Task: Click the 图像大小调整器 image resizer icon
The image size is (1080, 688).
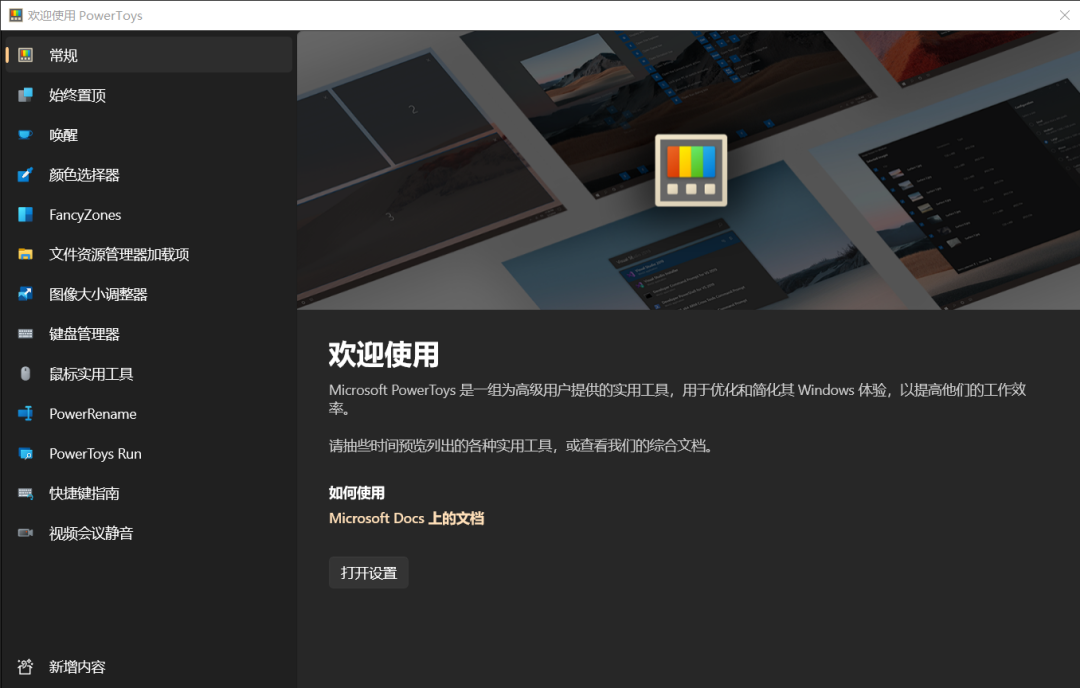Action: tap(25, 294)
